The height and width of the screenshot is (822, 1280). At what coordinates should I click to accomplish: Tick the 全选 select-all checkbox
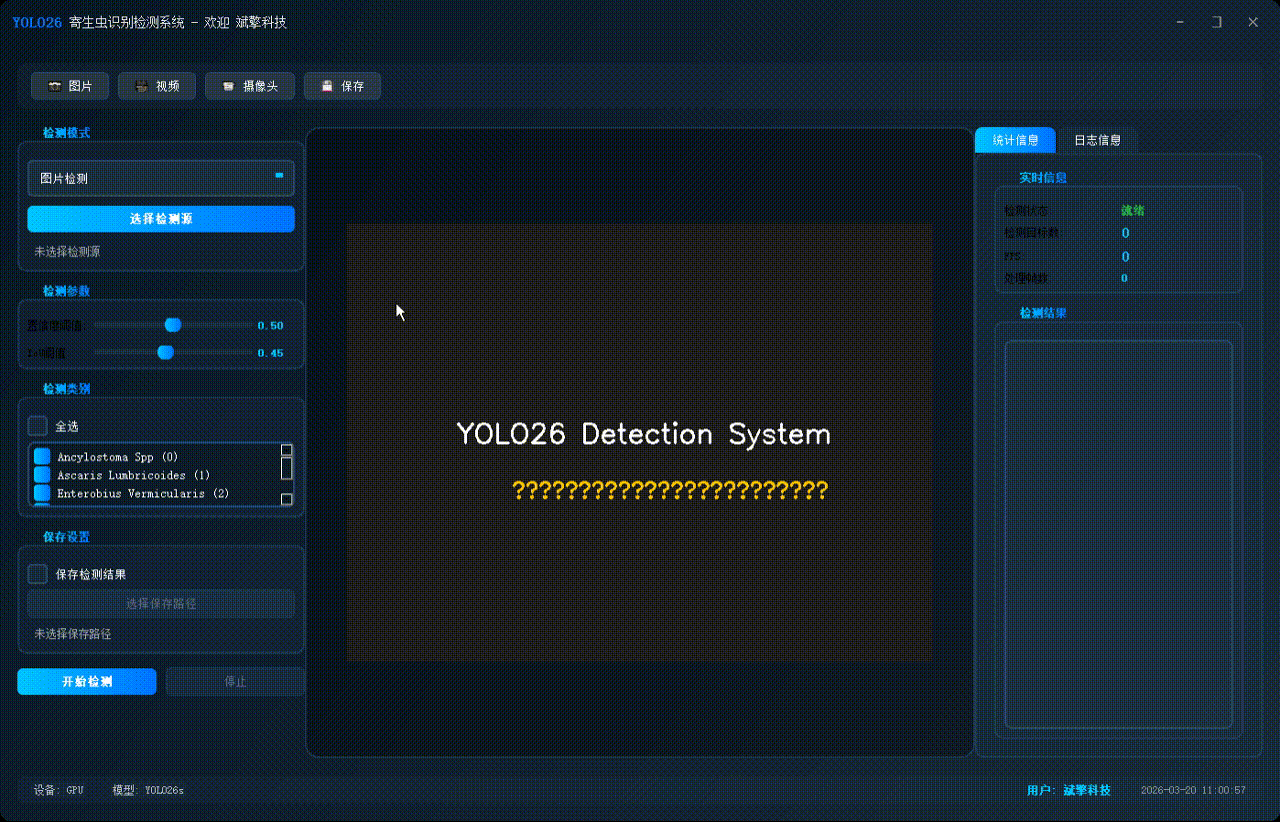pyautogui.click(x=37, y=426)
